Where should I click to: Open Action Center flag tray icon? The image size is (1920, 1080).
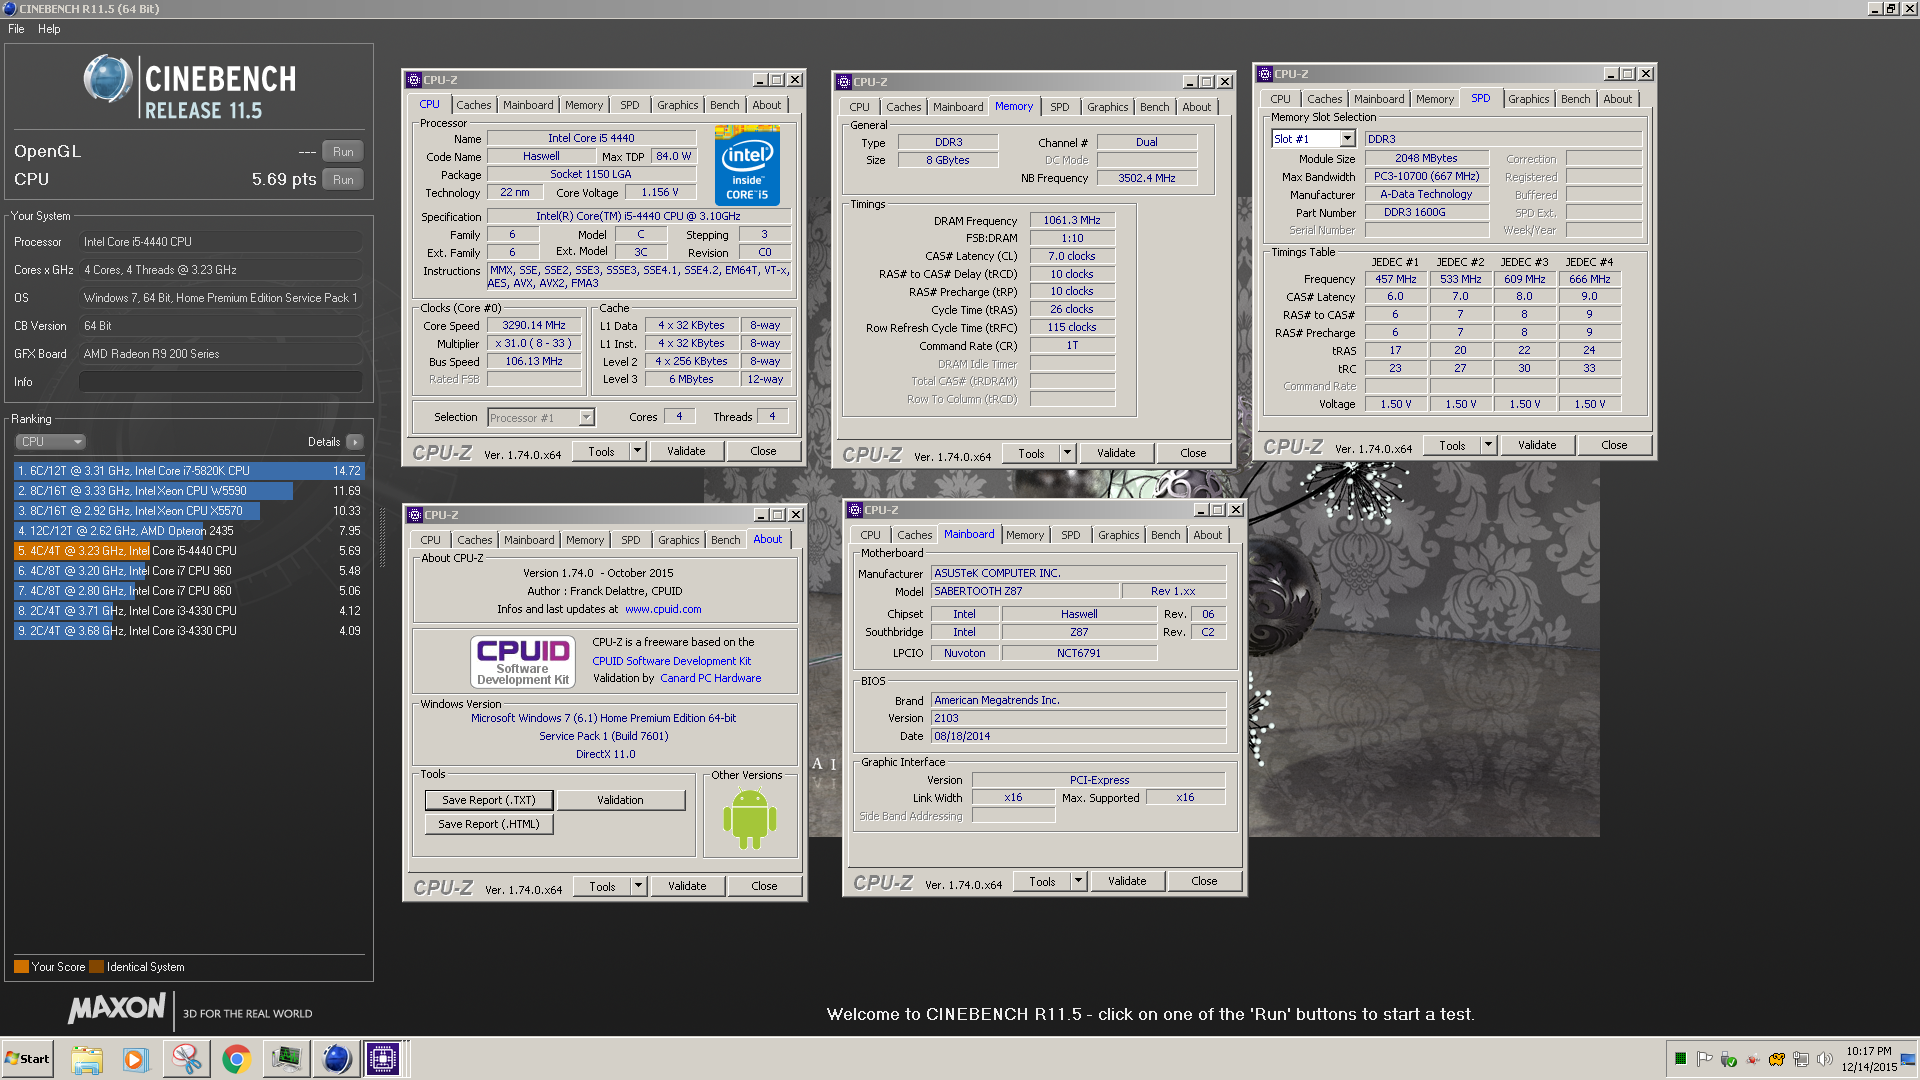1704,1059
